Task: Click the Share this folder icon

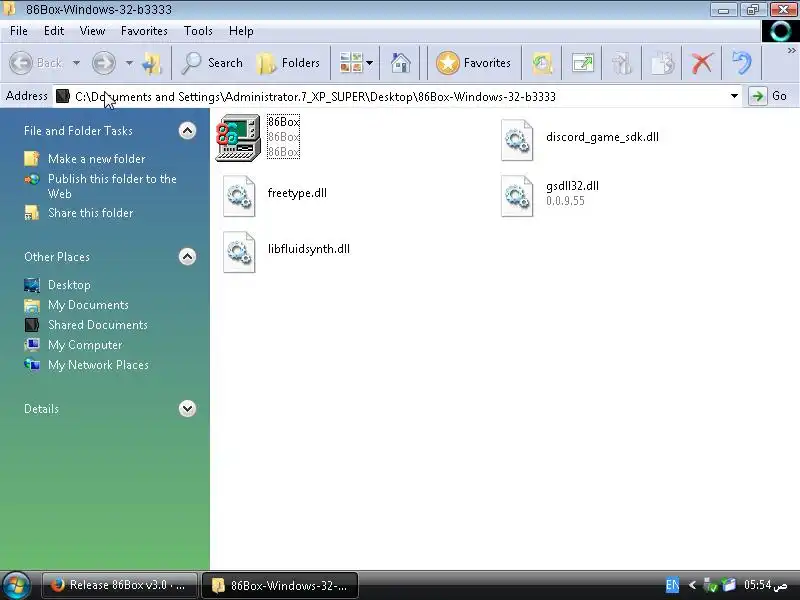Action: pos(32,213)
